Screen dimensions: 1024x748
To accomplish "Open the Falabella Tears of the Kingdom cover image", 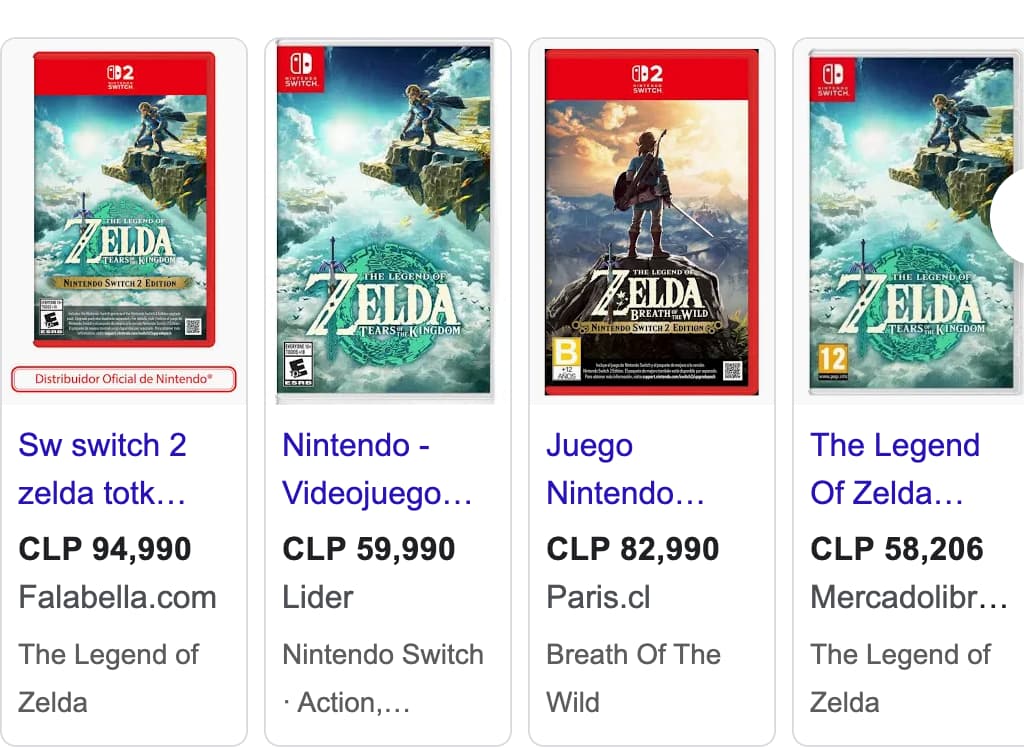I will coord(124,200).
